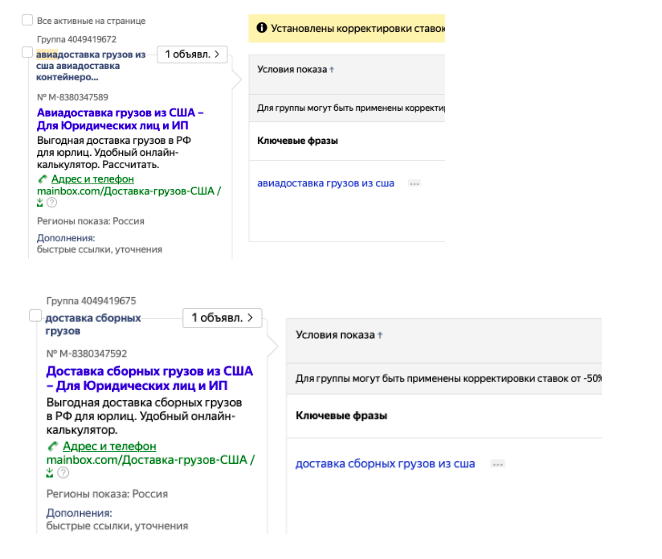
Task: Sort by first 'Условия показа' column arrow
Action: (332, 70)
